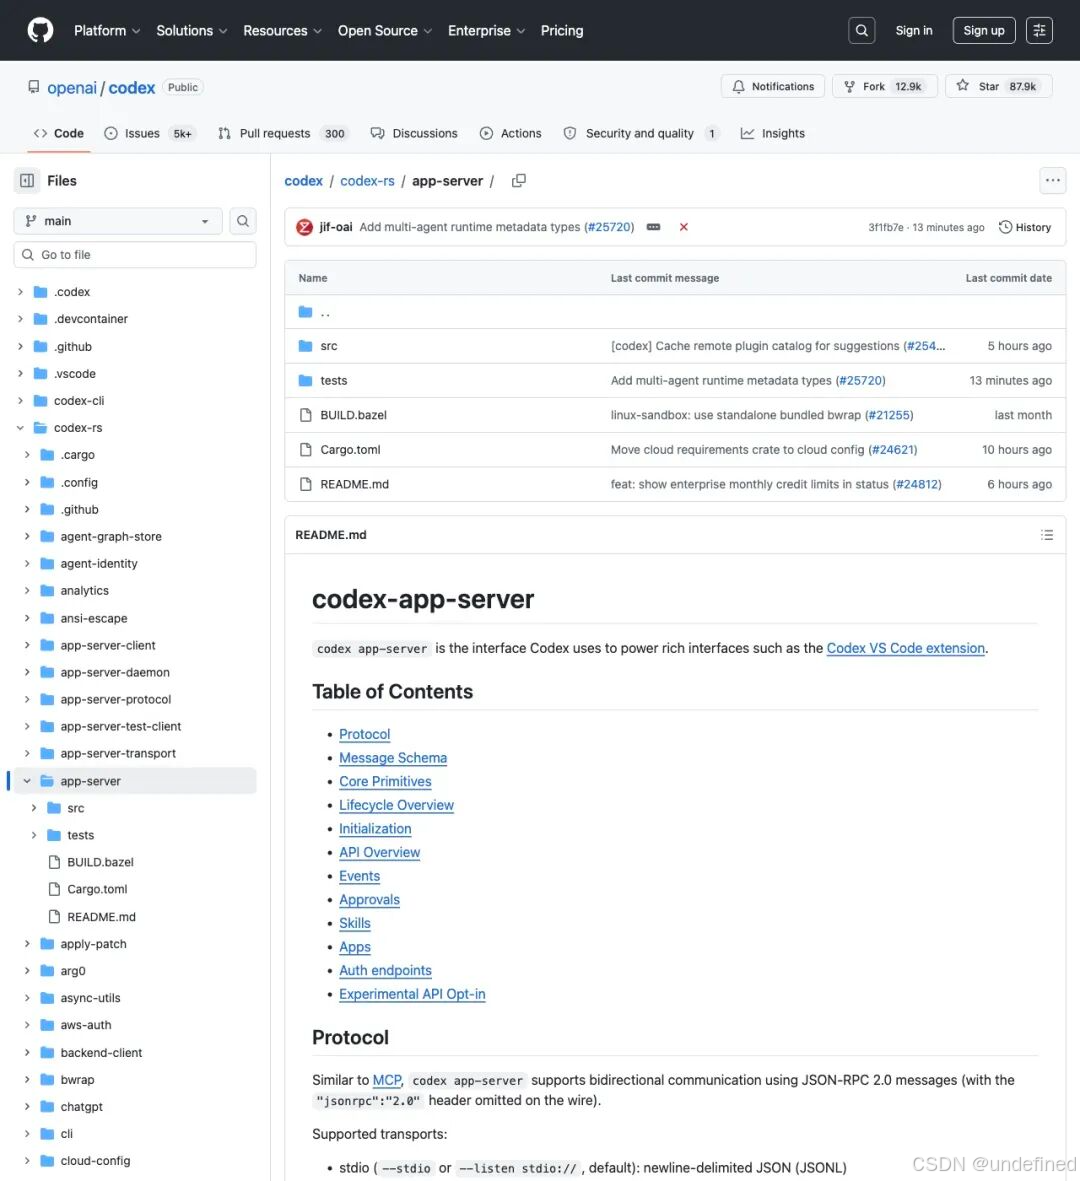Viewport: 1080px width, 1181px height.
Task: Open BUILD.bazel in file table
Action: point(353,415)
